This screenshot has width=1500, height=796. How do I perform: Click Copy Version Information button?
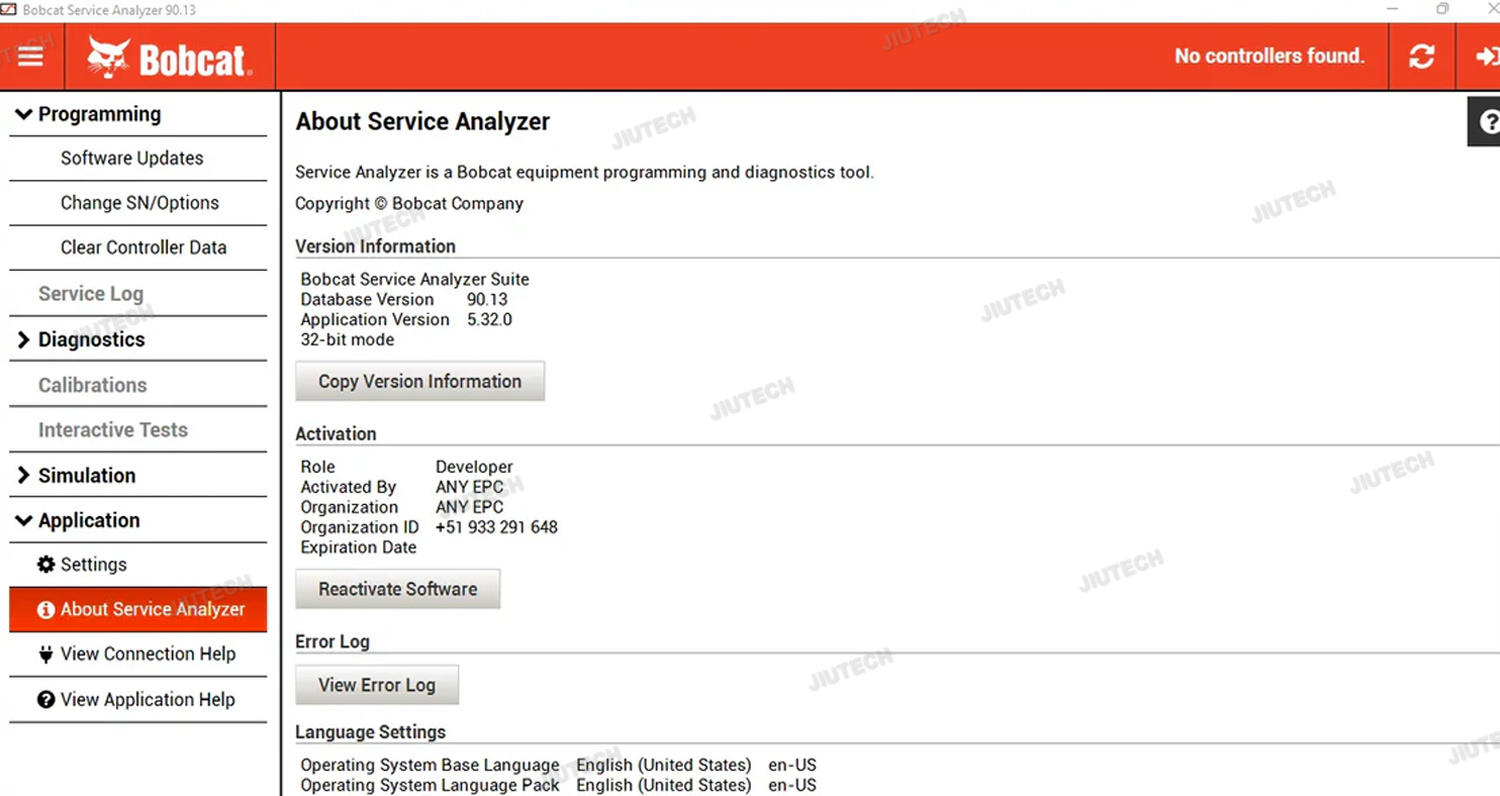420,381
